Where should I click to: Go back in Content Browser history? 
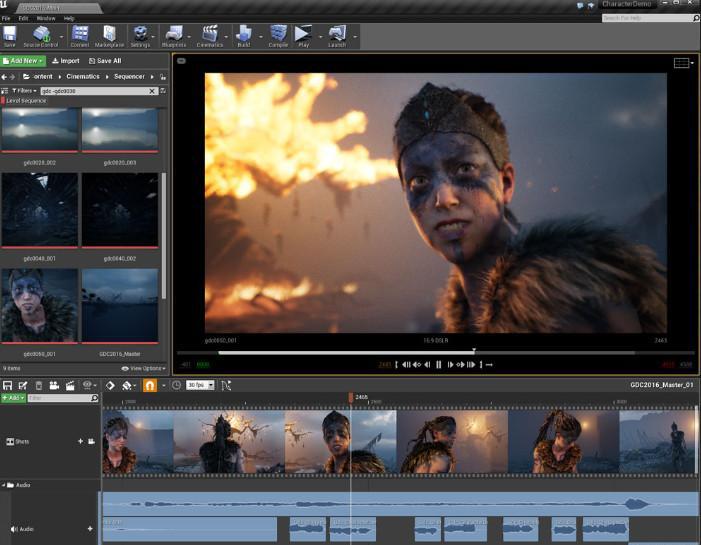pyautogui.click(x=4, y=77)
